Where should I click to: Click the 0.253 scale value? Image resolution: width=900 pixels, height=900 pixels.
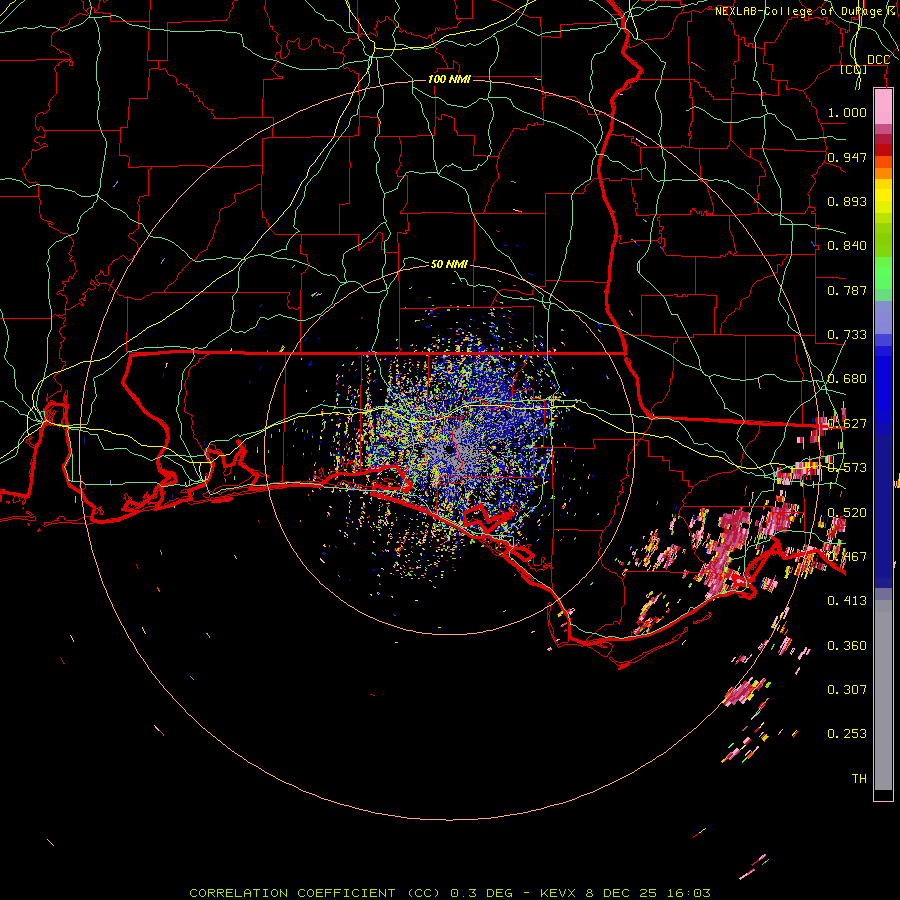[847, 734]
